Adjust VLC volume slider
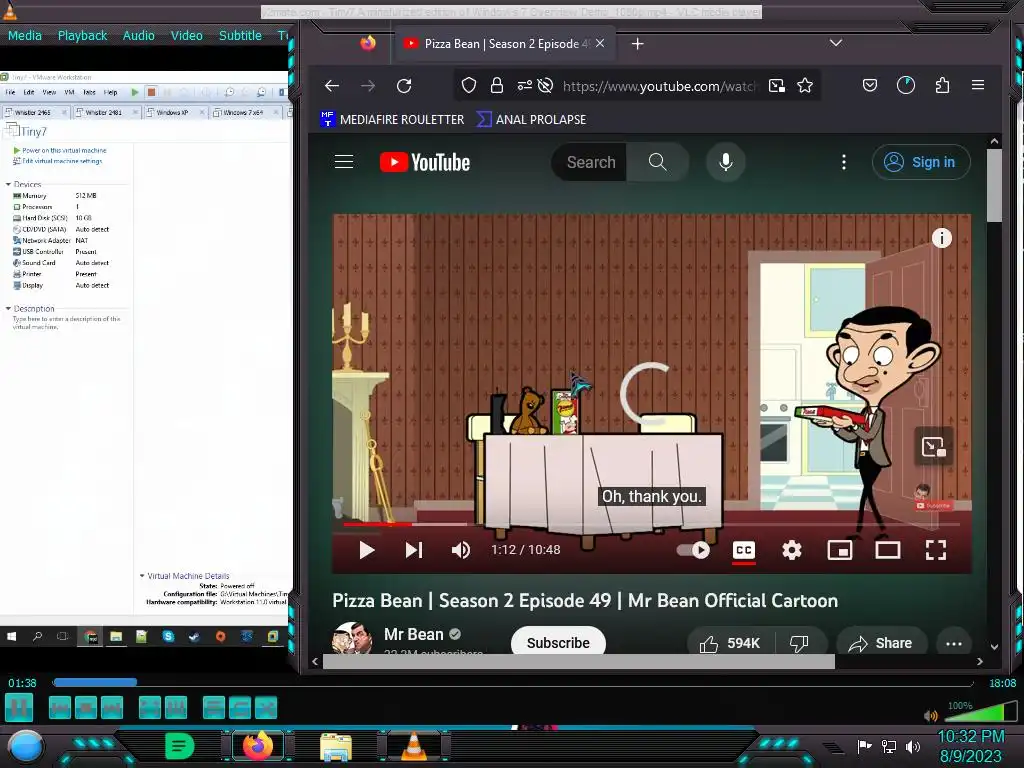Viewport: 1024px width, 768px height. 980,712
